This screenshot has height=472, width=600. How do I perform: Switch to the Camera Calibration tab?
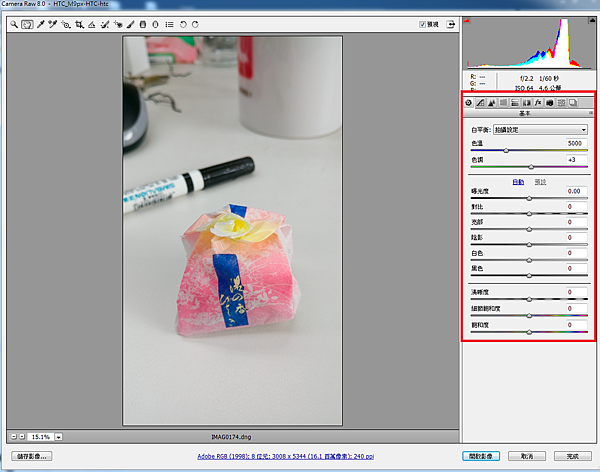point(550,103)
